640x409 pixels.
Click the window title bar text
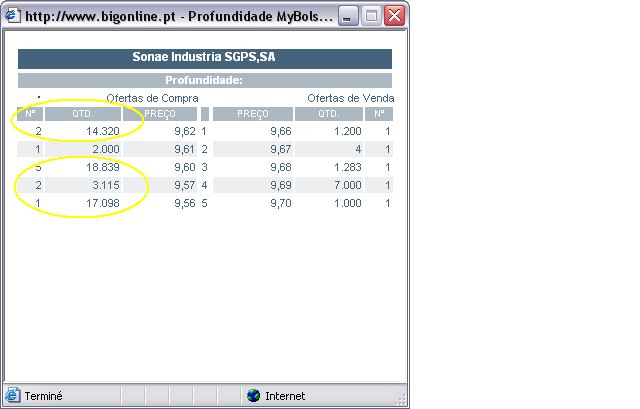(179, 16)
